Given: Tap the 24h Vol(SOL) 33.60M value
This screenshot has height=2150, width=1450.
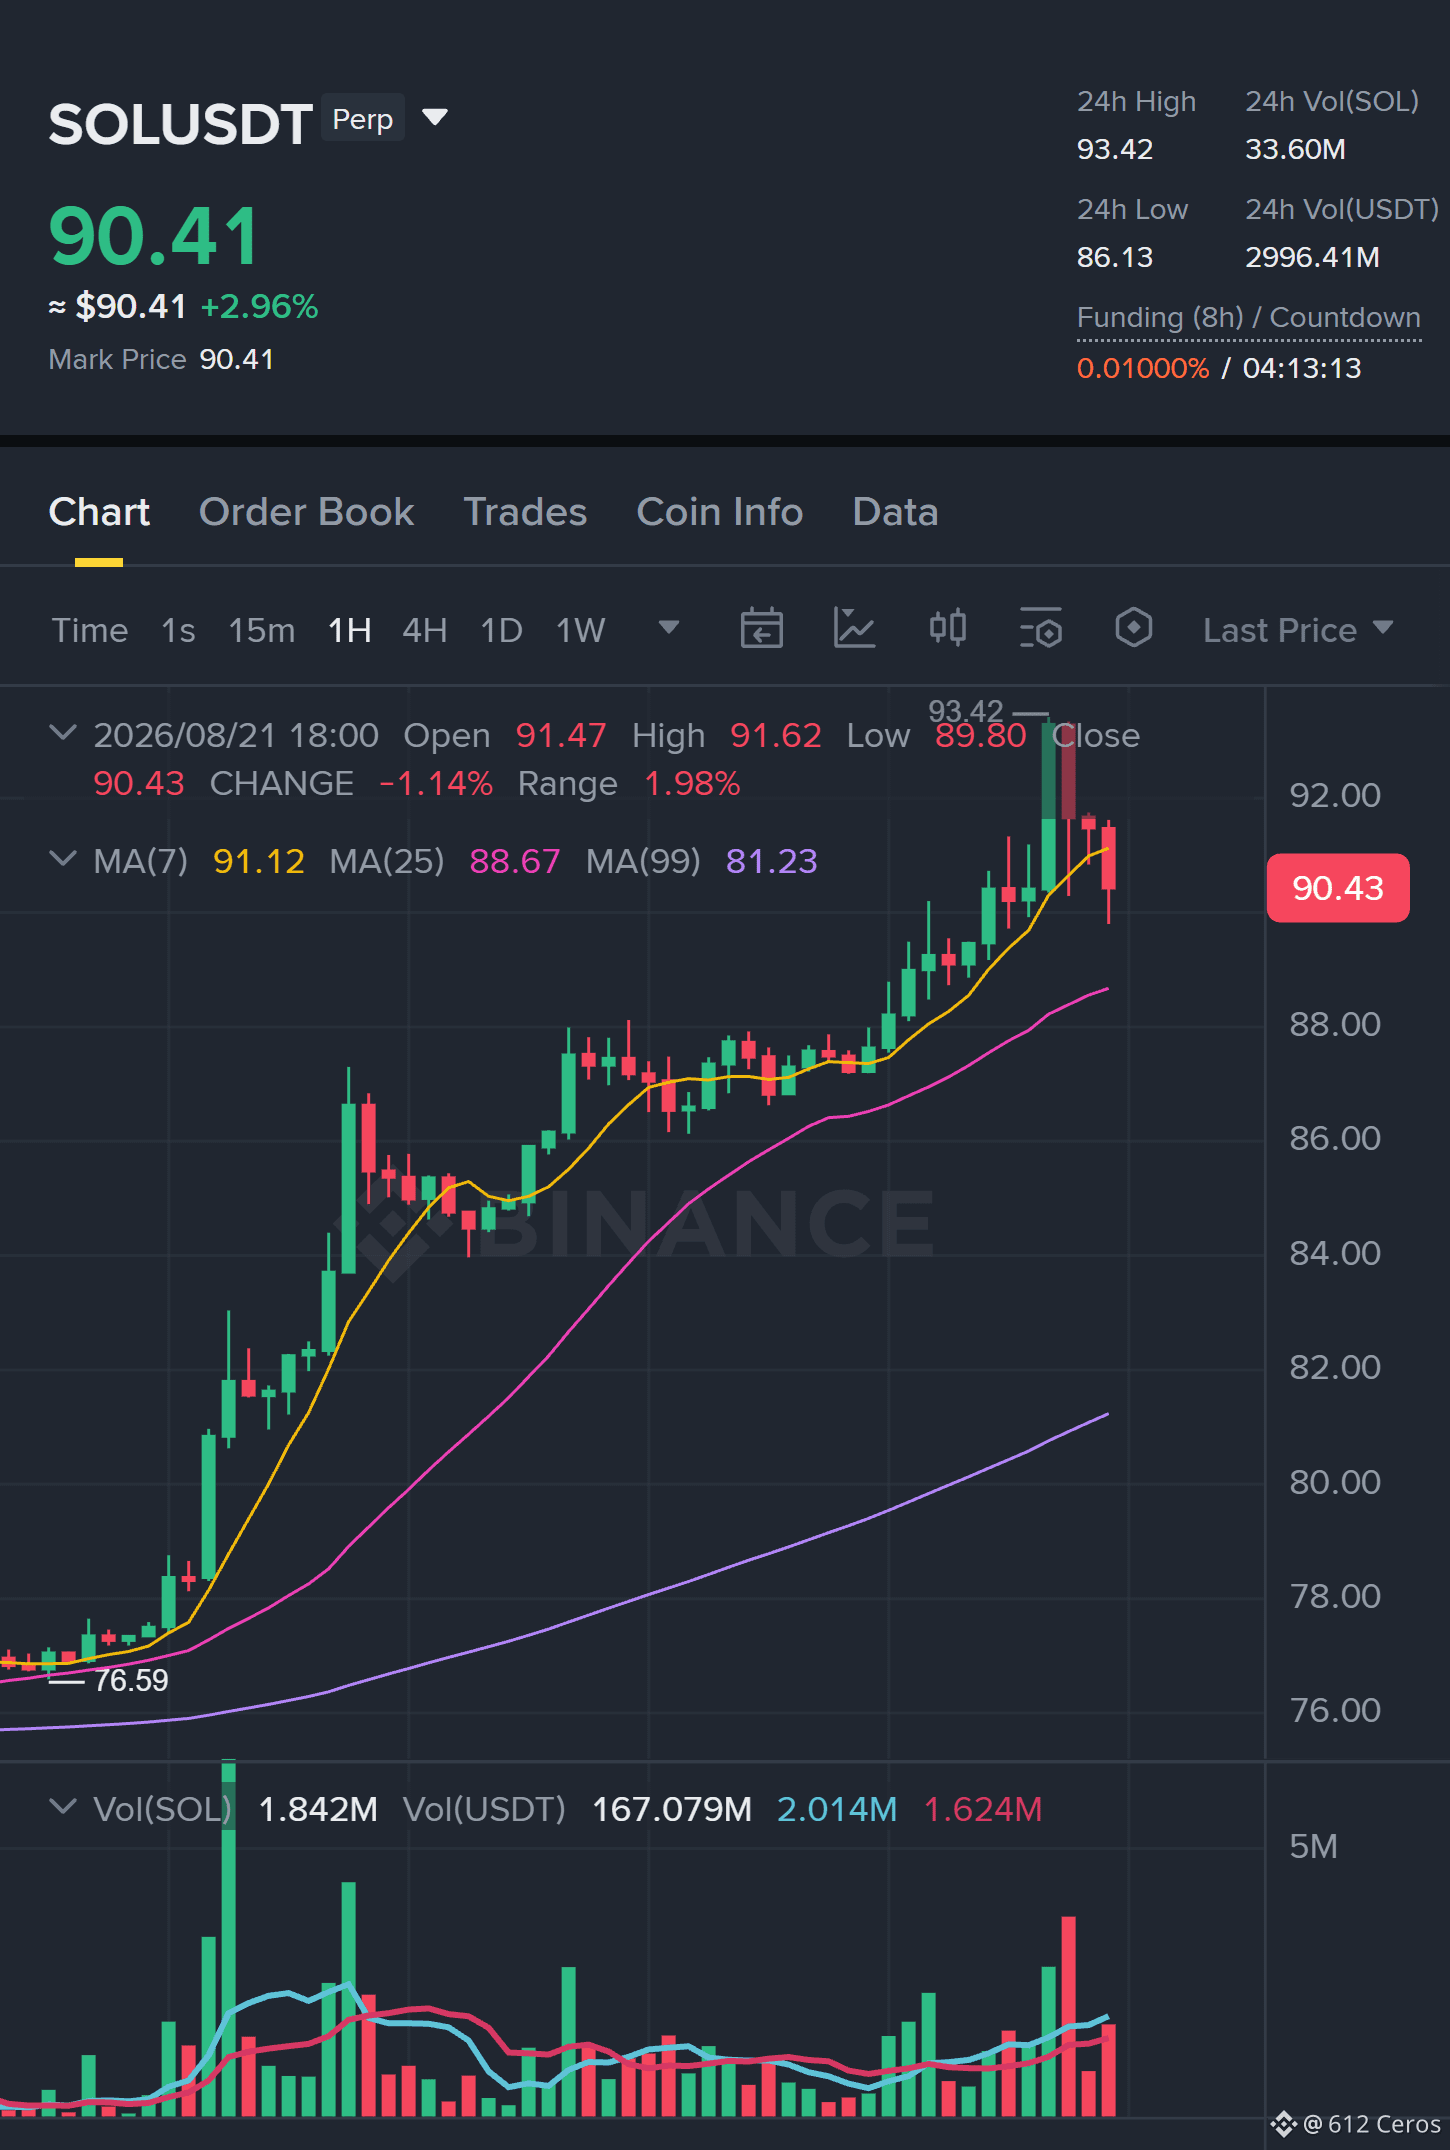Looking at the screenshot, I should point(1295,149).
